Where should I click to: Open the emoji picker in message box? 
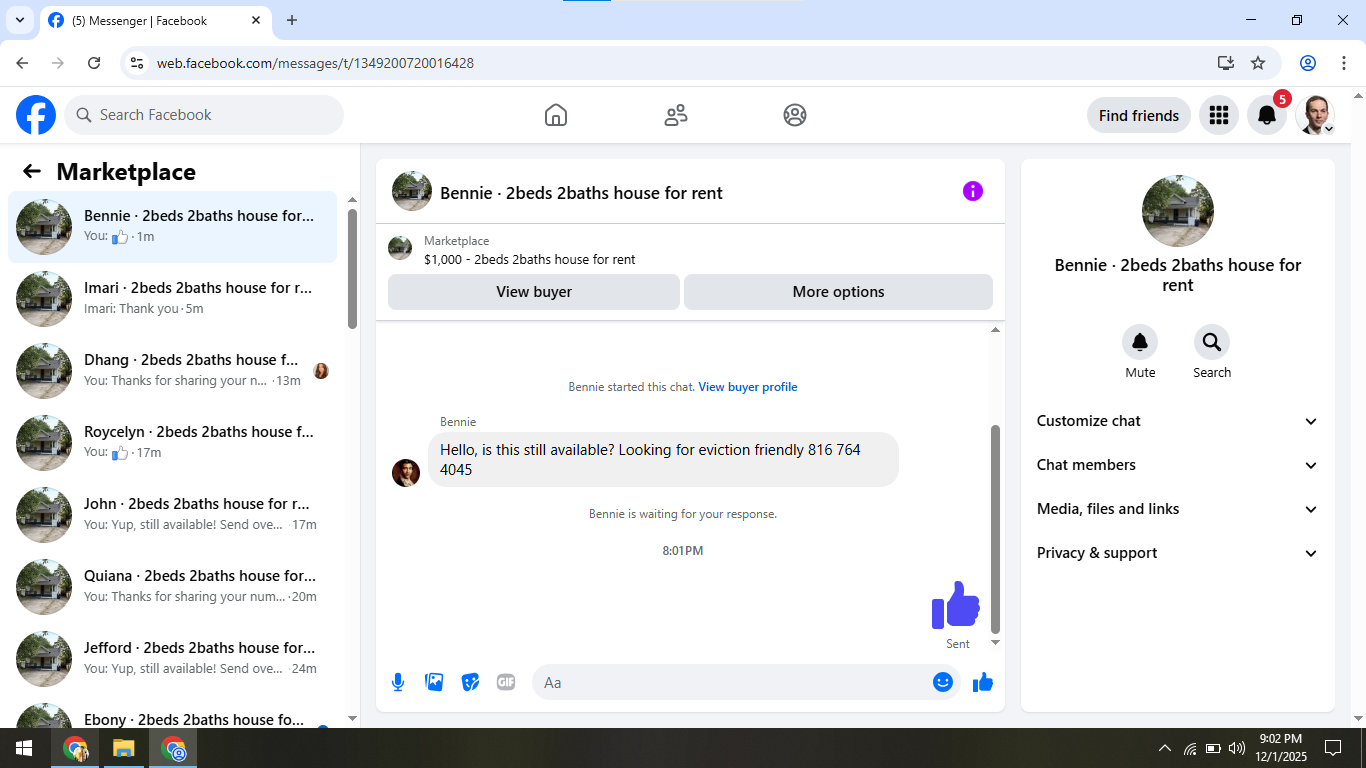[942, 682]
